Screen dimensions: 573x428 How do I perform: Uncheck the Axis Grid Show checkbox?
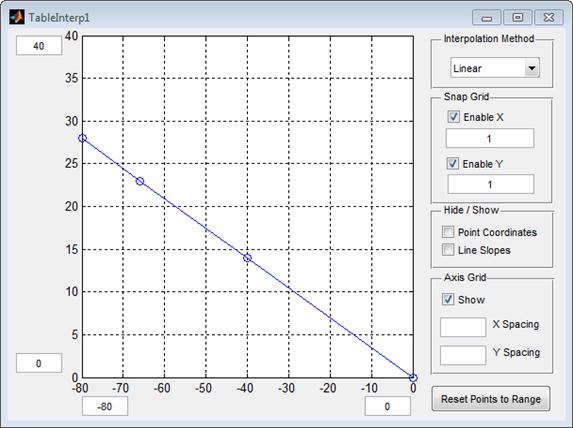(448, 299)
